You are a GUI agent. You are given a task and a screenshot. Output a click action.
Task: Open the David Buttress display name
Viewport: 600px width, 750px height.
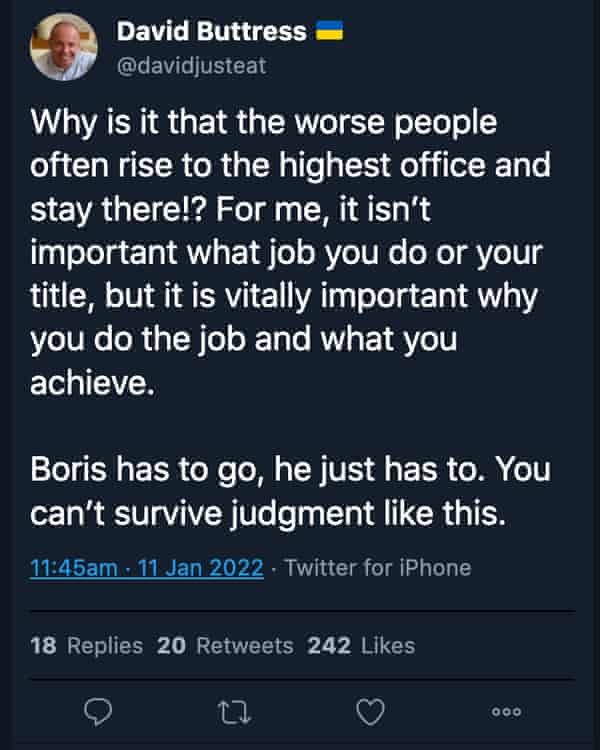211,32
